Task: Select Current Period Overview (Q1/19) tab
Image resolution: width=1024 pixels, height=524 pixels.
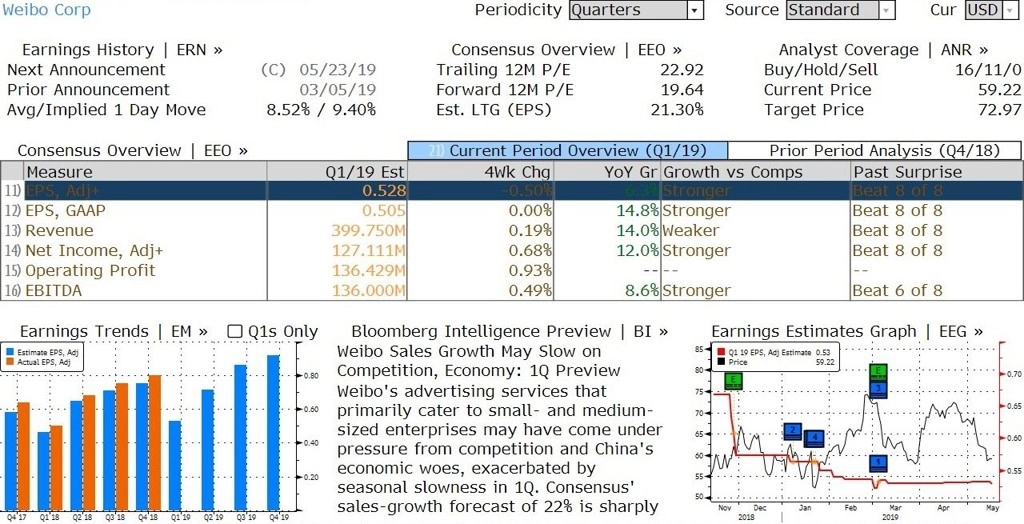Action: [568, 150]
